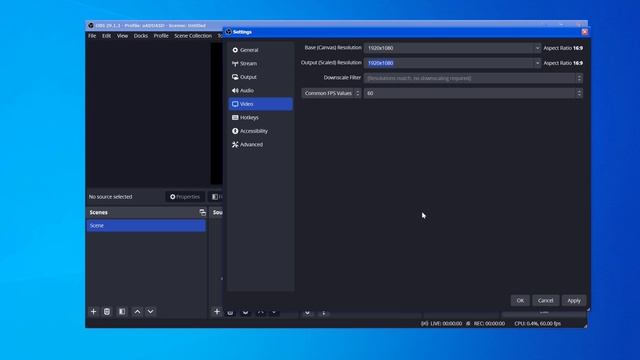Select the Video settings category
This screenshot has height=360, width=640.
260,104
